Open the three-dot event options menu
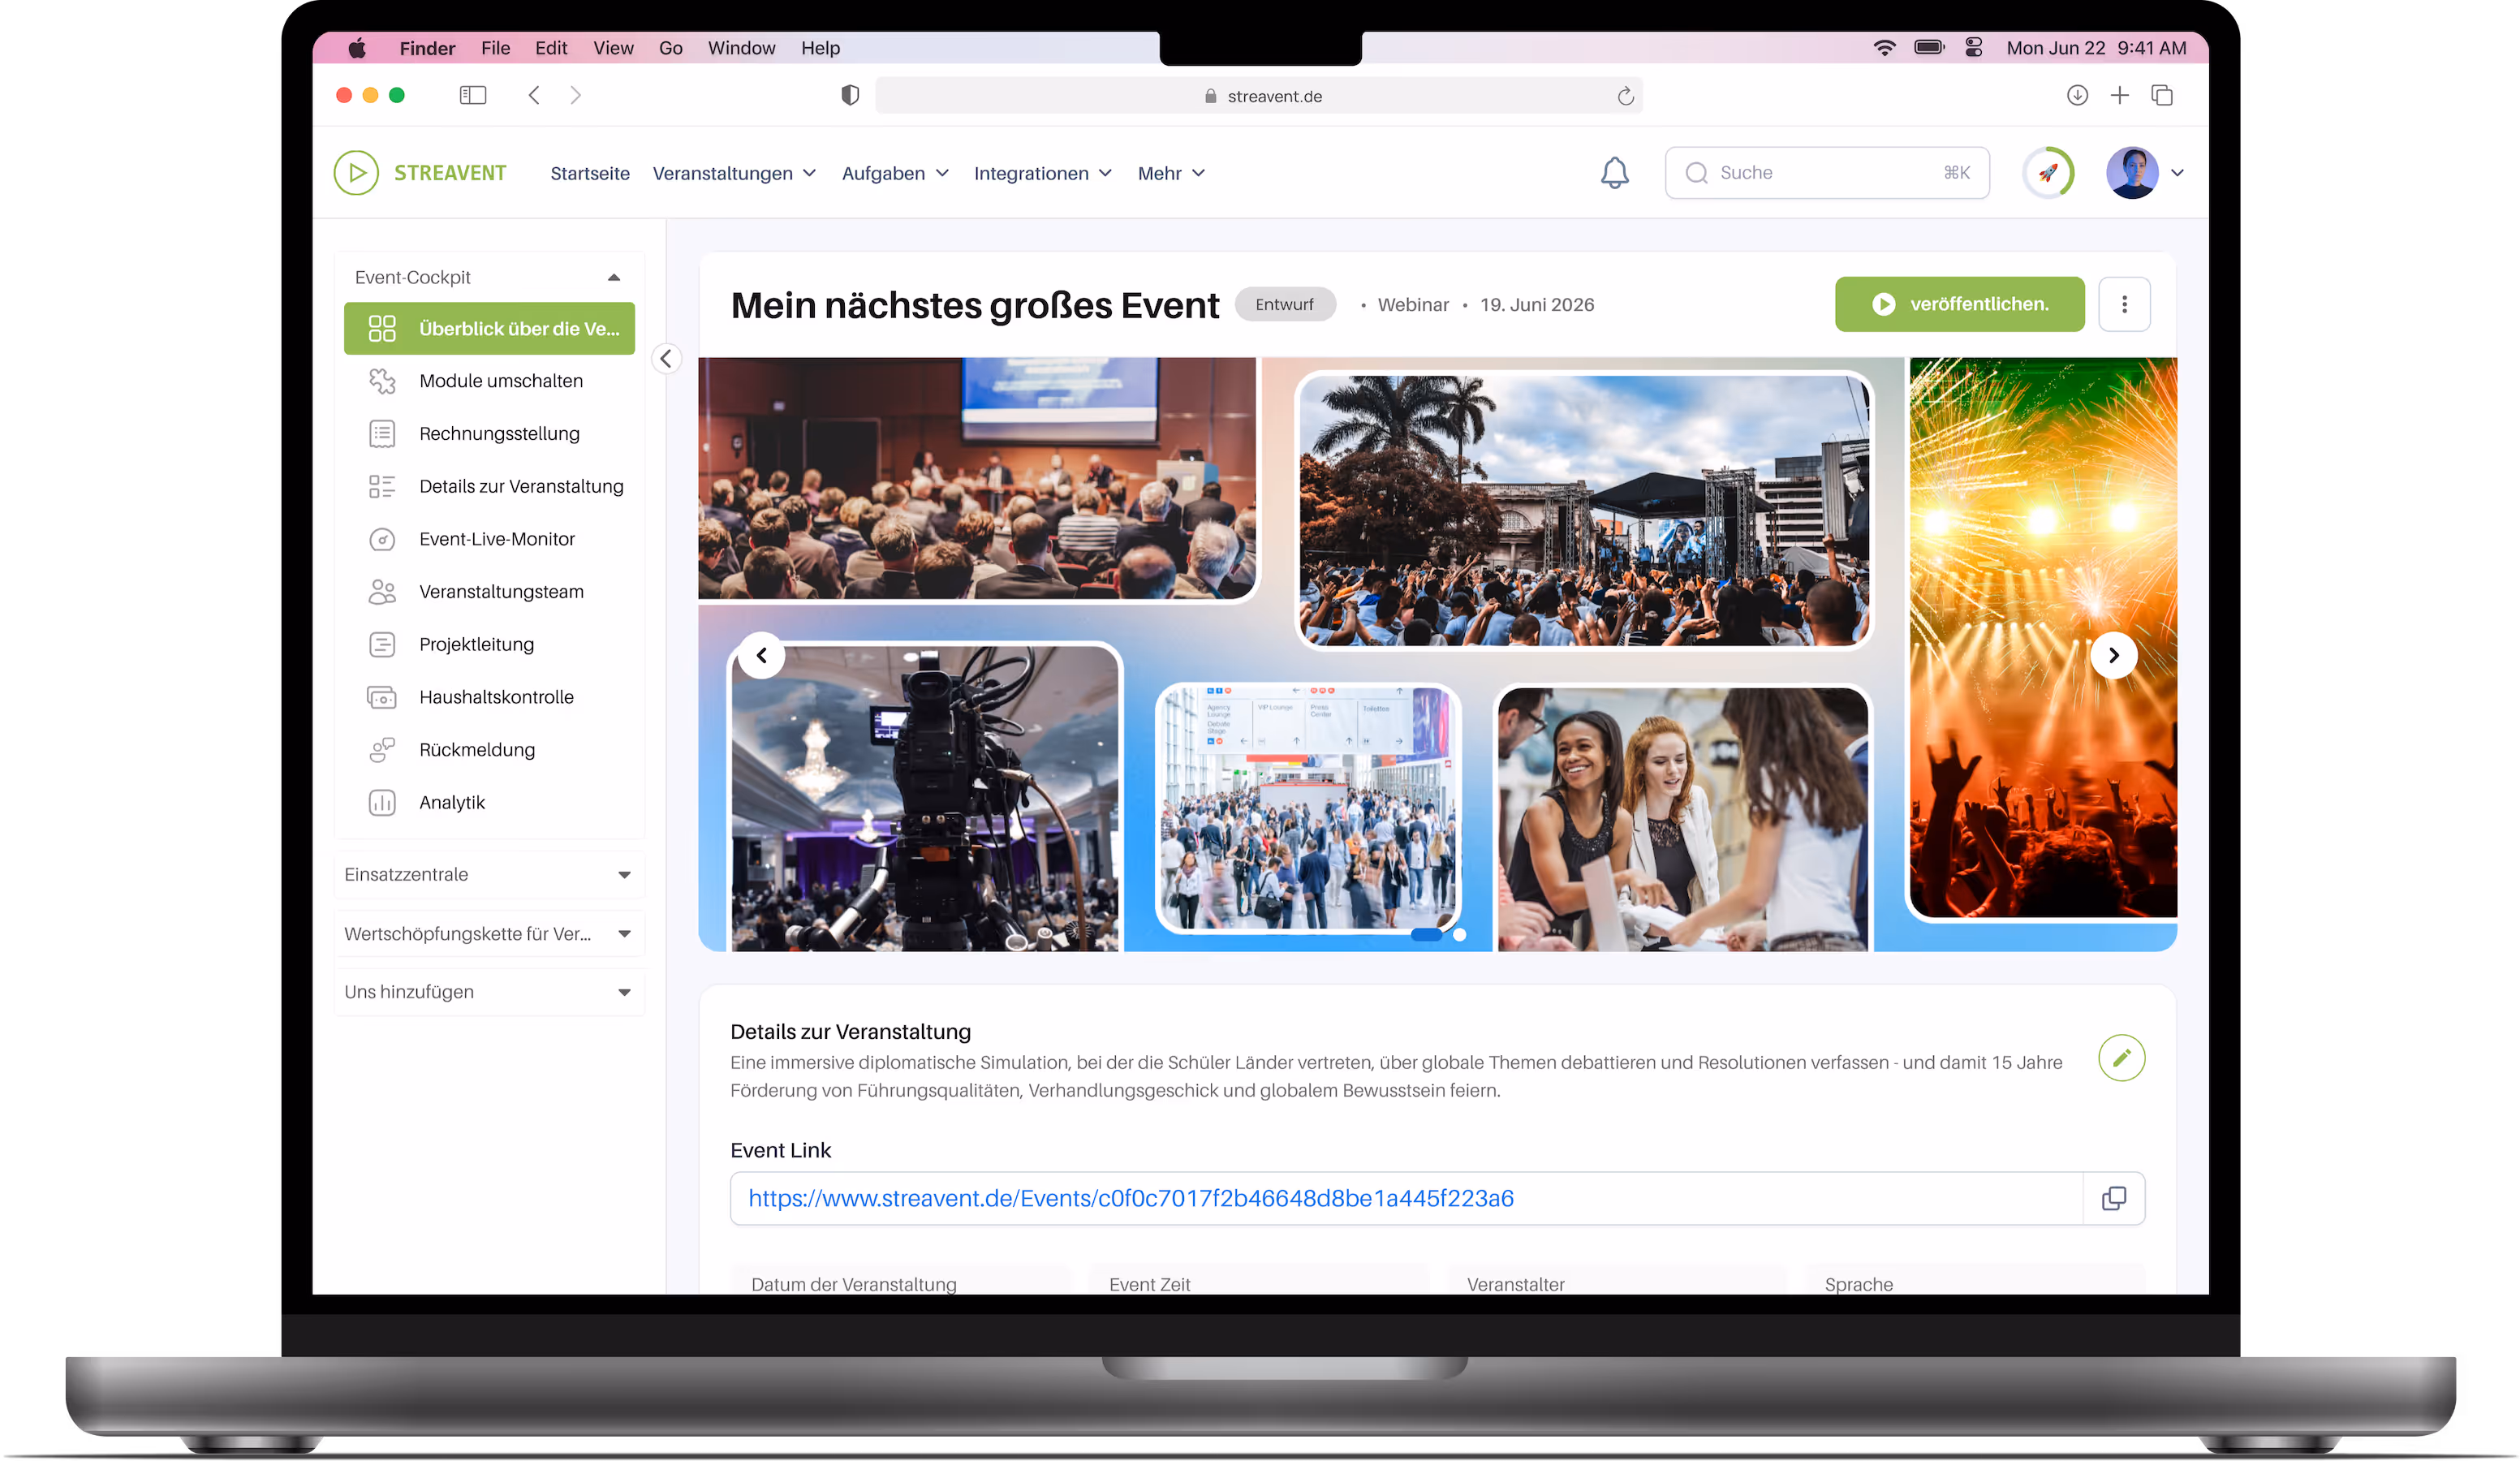This screenshot has width=2520, height=1461. (2123, 304)
